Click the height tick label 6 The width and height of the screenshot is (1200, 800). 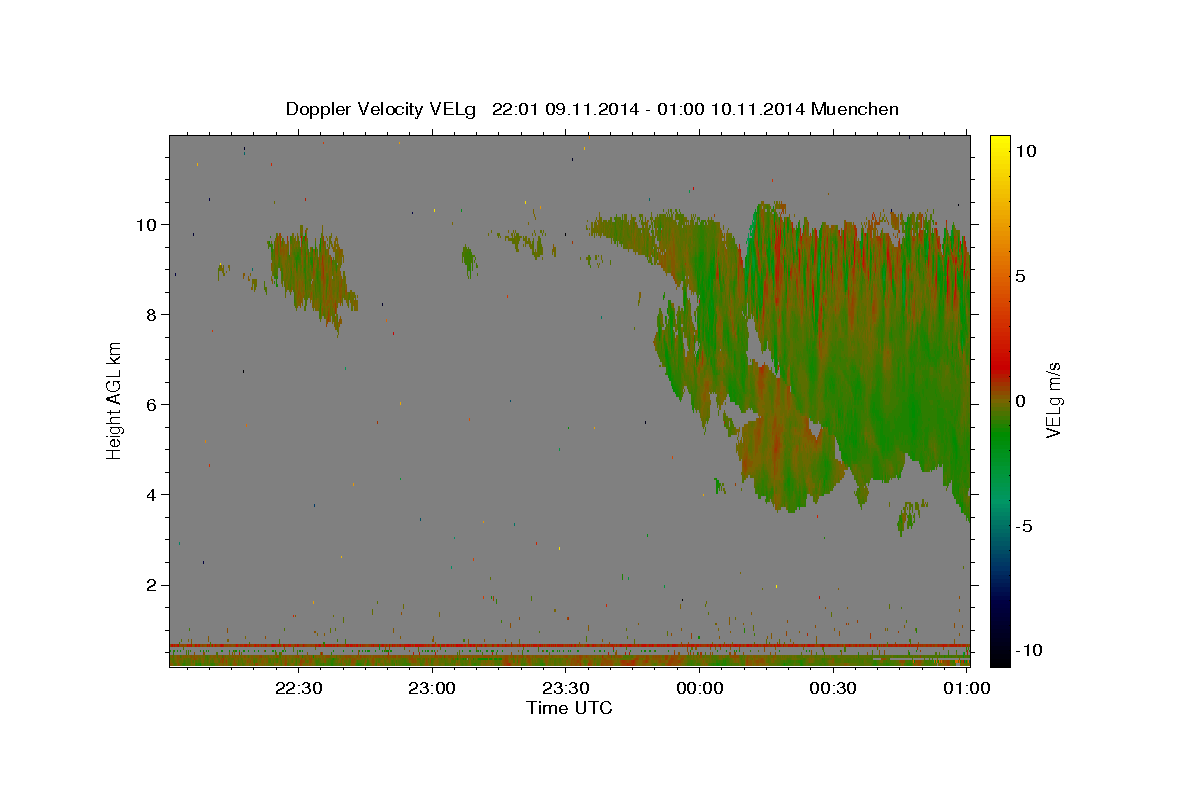tap(151, 404)
